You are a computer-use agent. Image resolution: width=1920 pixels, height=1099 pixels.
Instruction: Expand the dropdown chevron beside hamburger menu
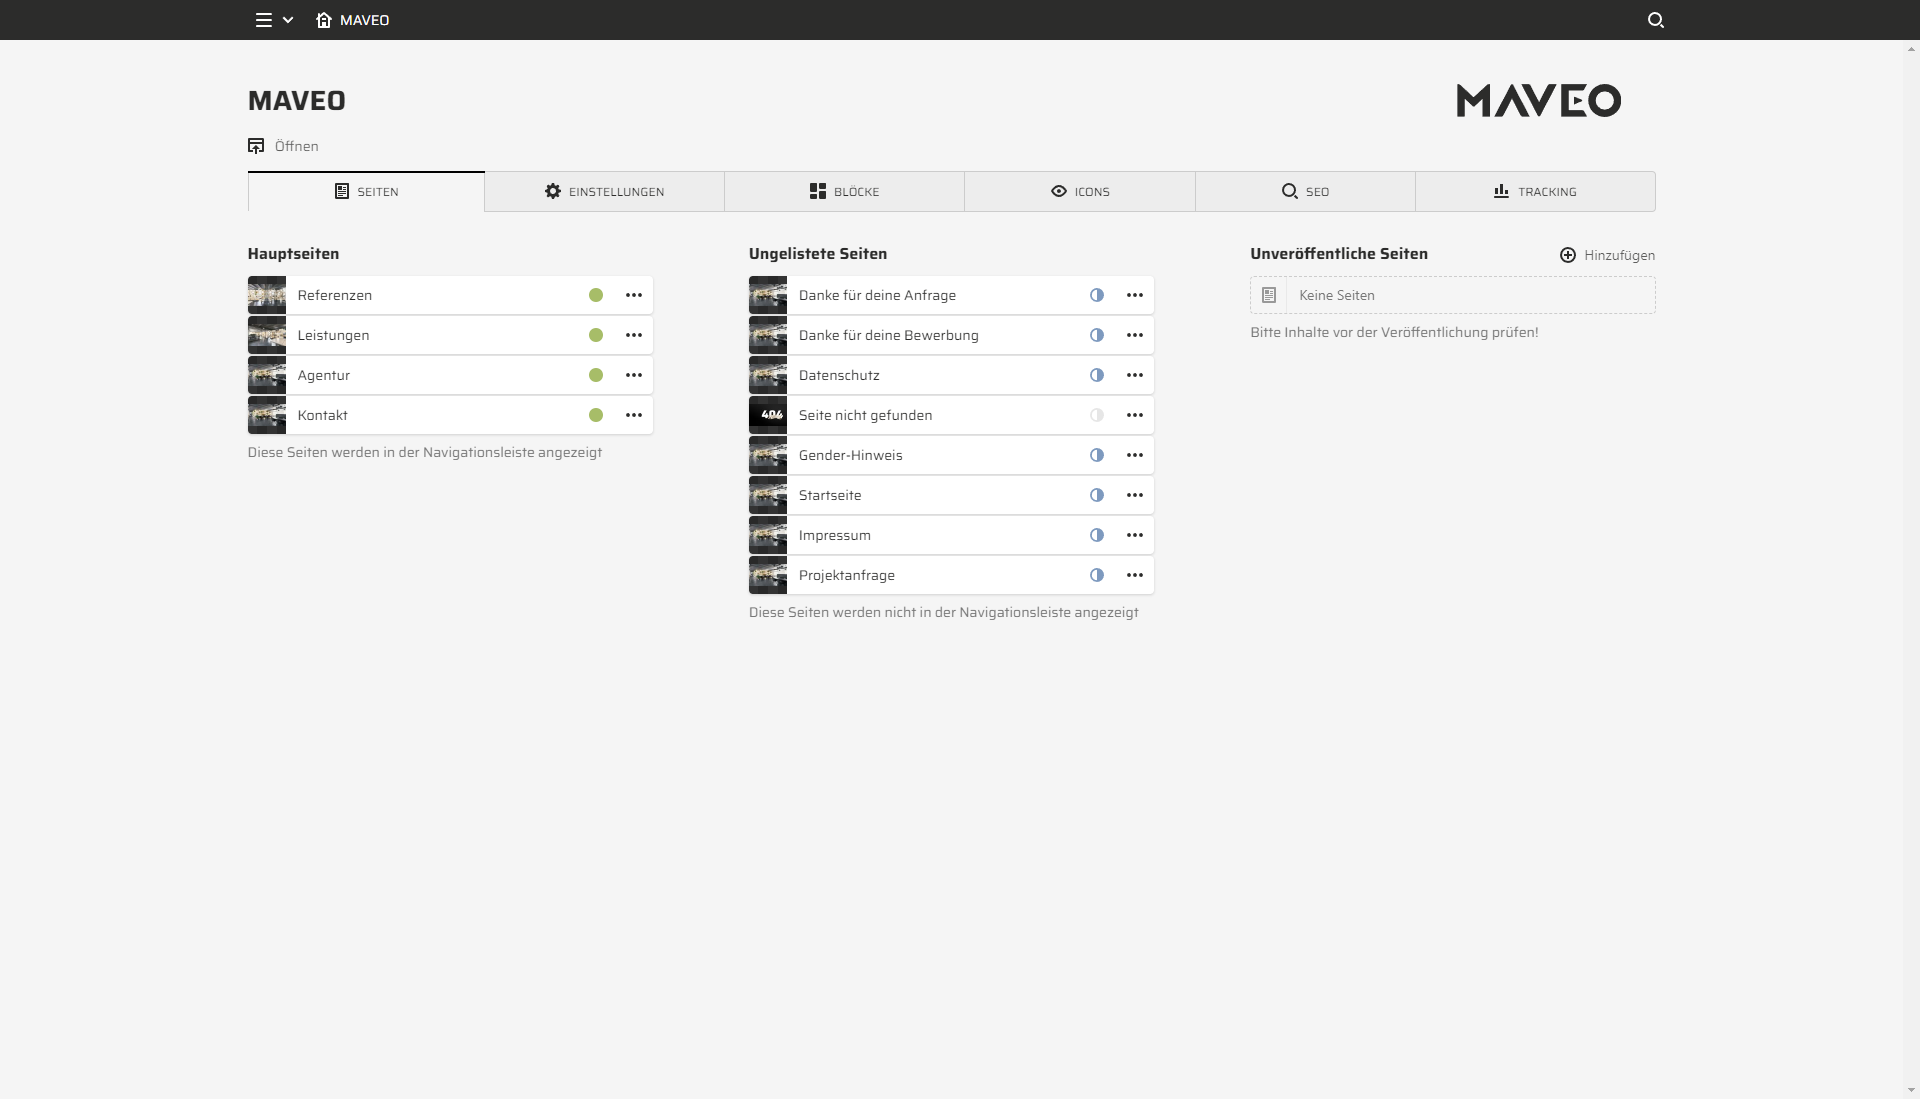pos(288,20)
